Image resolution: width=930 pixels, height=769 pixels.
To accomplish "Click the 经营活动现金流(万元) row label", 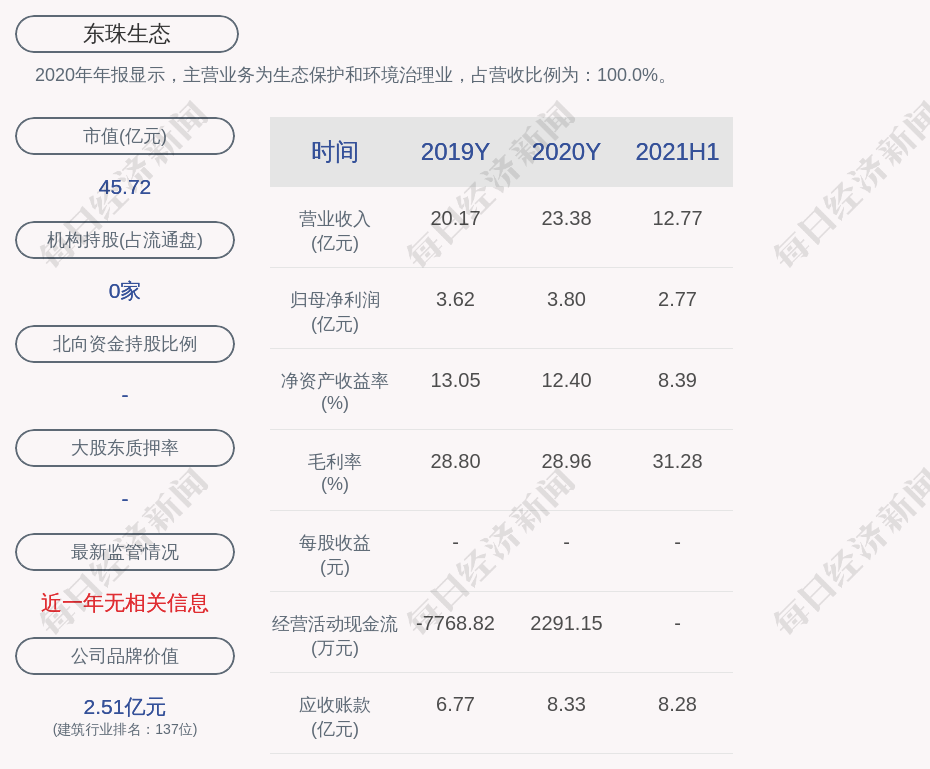I will (x=335, y=636).
